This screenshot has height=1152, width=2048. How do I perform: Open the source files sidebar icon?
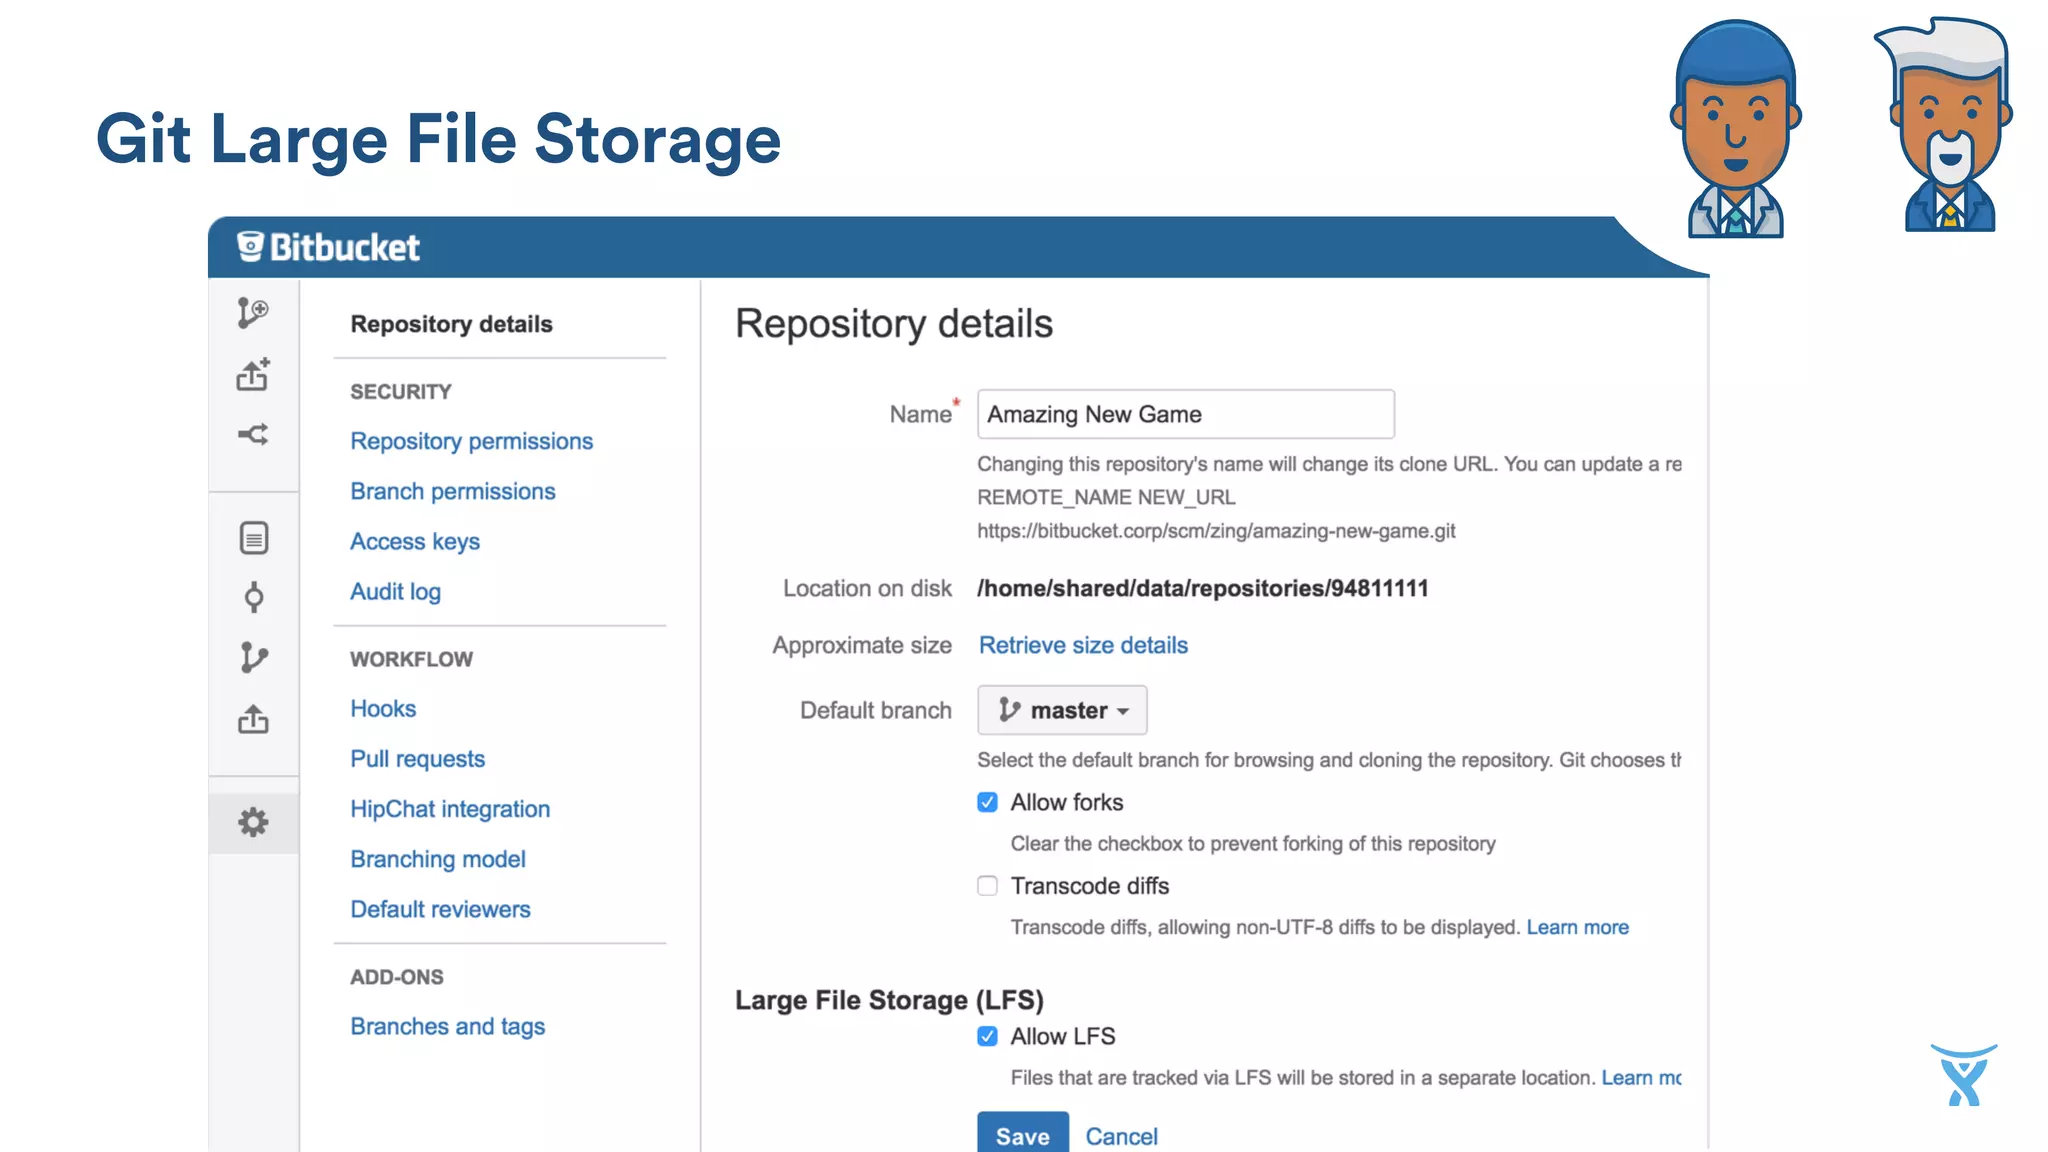[254, 538]
